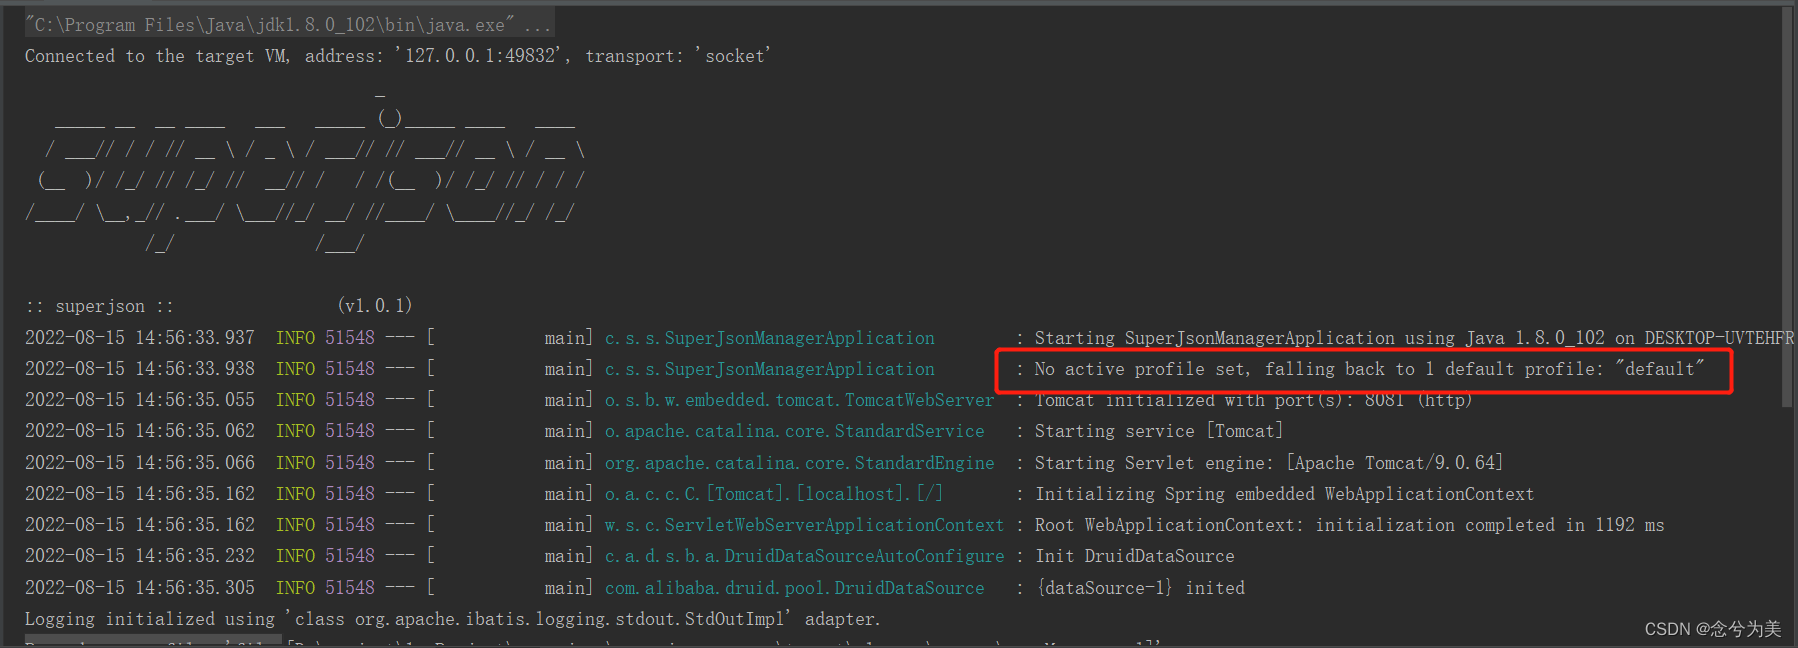Click the ':: superjson ::' banner label

[99, 306]
